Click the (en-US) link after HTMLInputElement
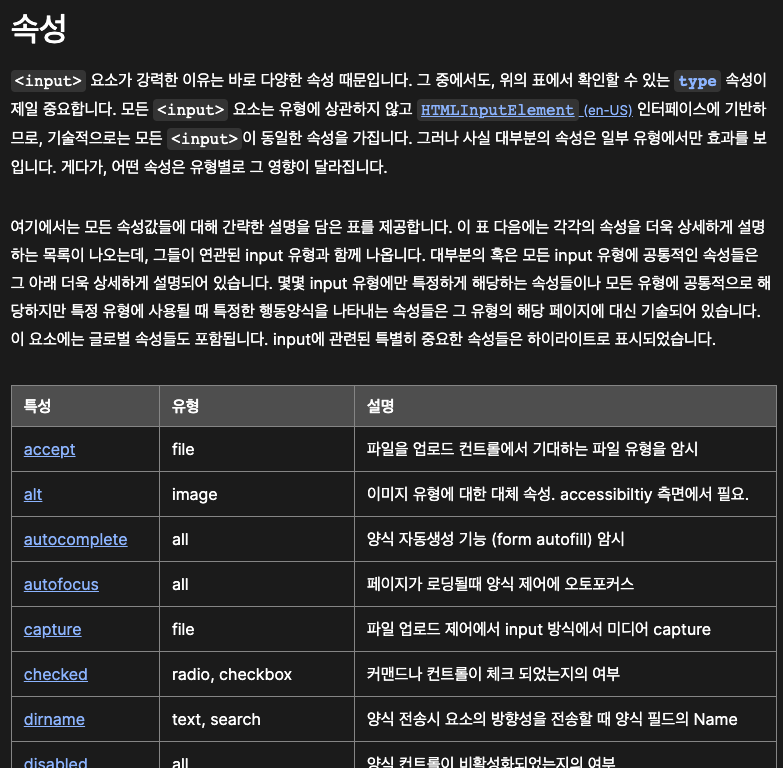Screen dimensions: 783x768 [608, 110]
